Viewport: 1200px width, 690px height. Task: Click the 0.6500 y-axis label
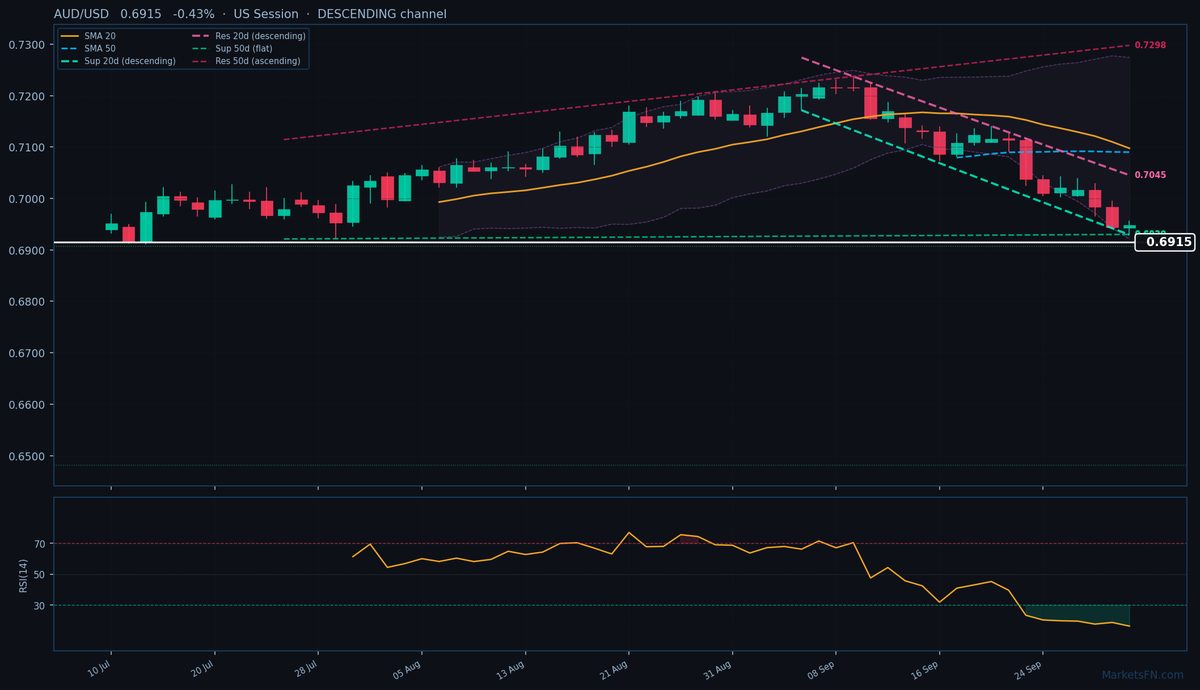click(x=27, y=457)
